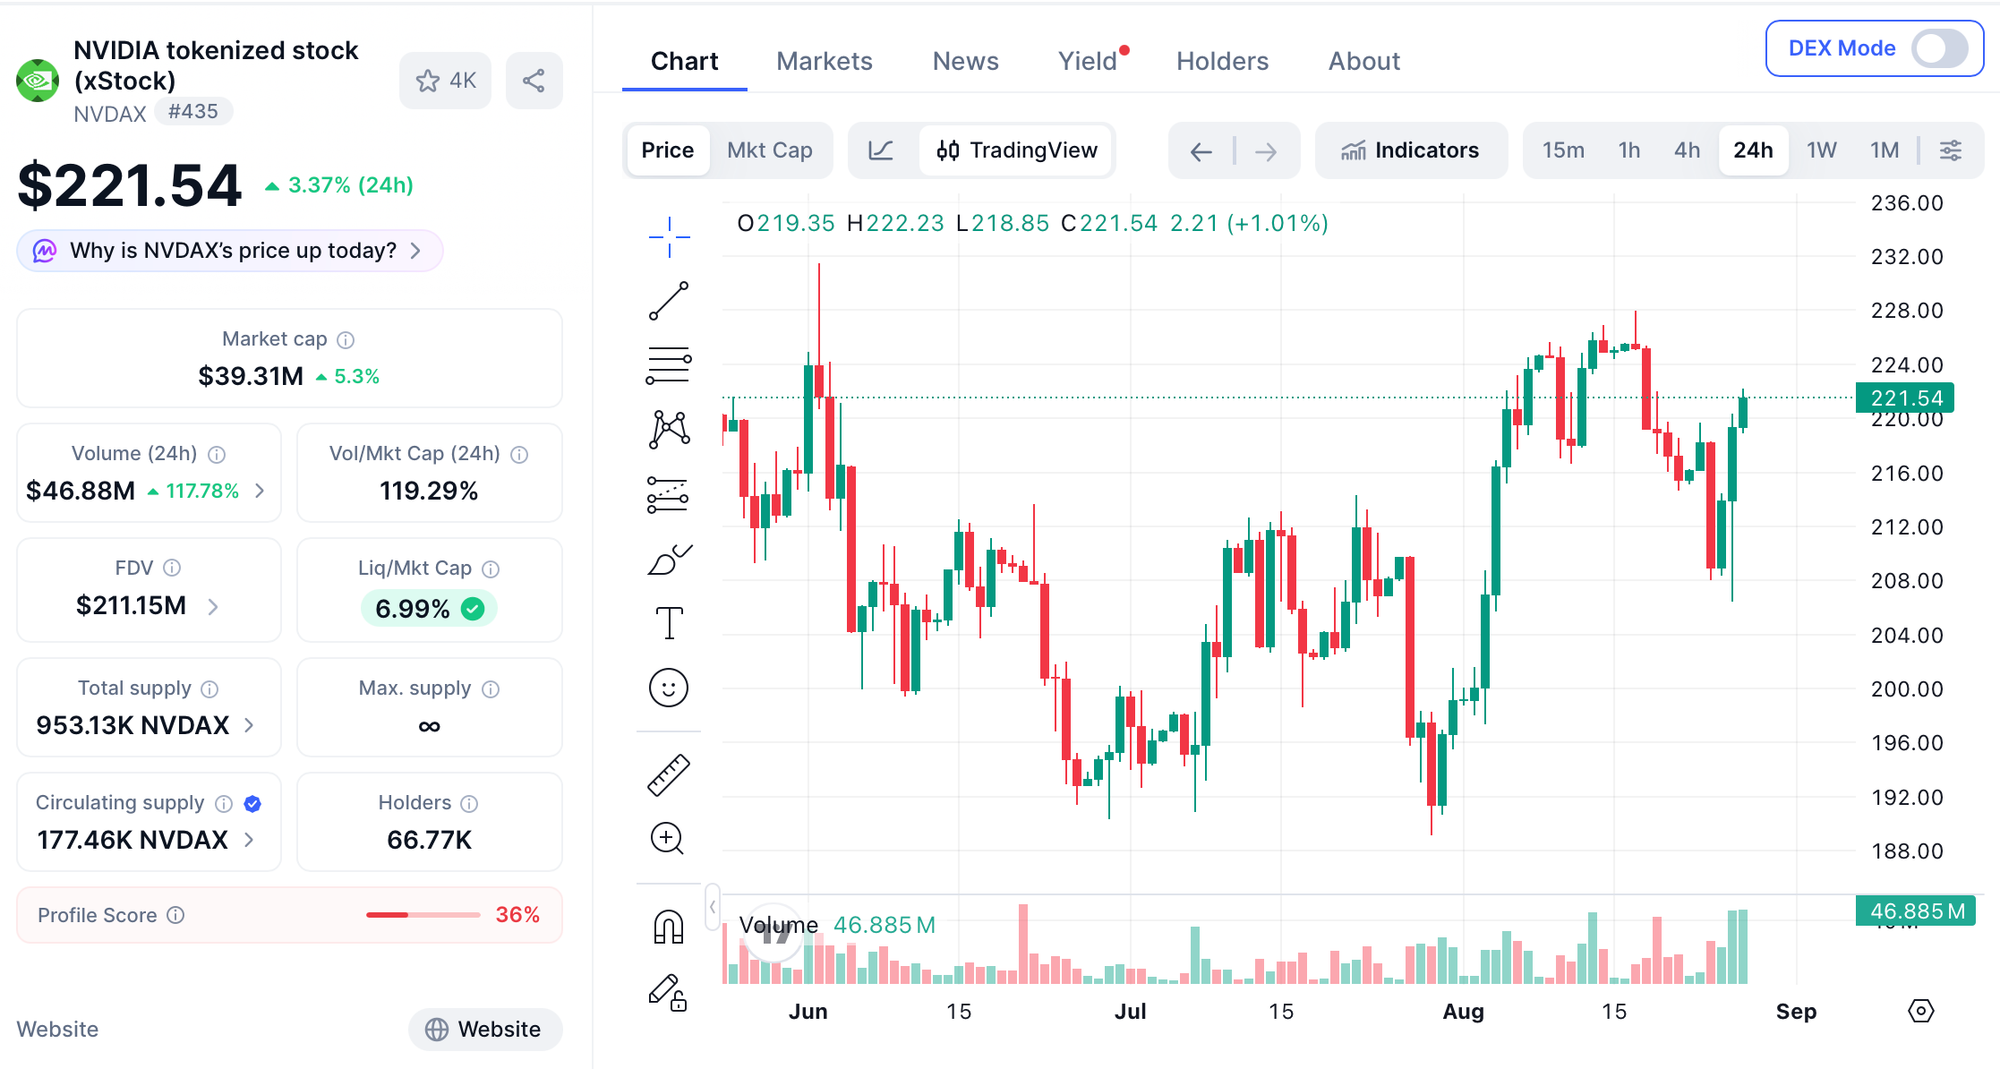Select the trend line drawing tool
2000x1069 pixels.
coord(669,300)
